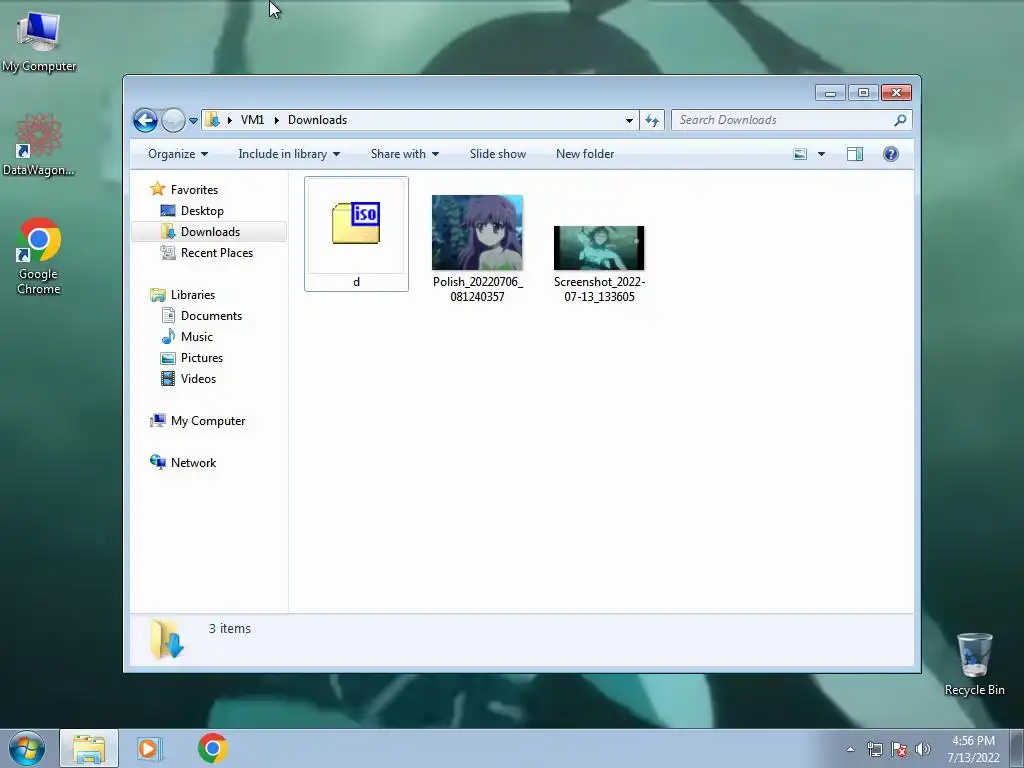Open Include in library menu
This screenshot has height=768, width=1024.
(x=289, y=154)
